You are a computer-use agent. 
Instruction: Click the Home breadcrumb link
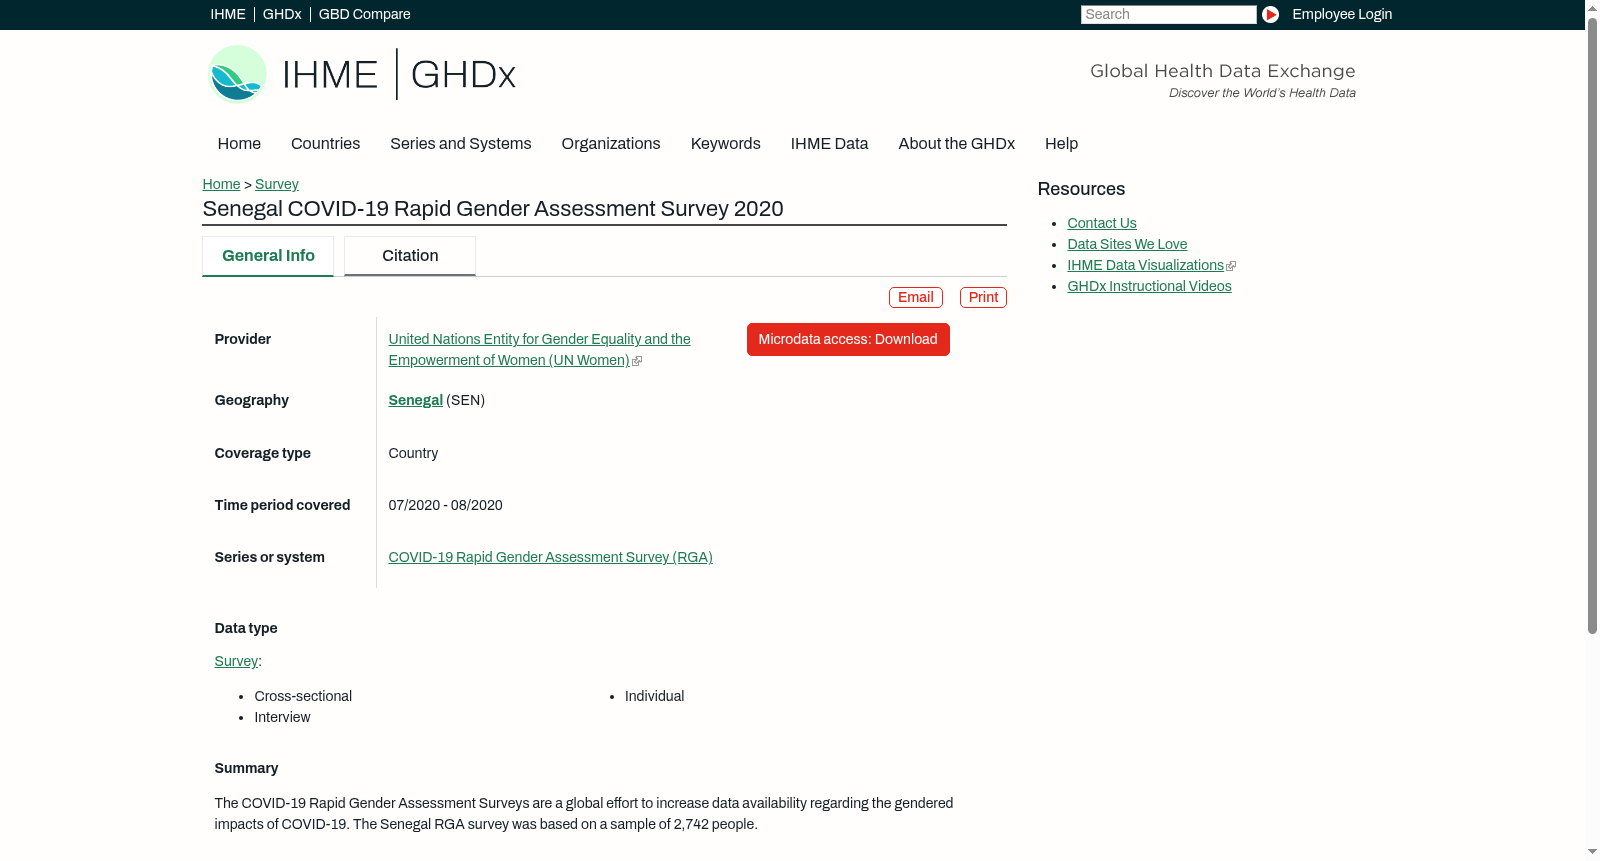coord(221,184)
